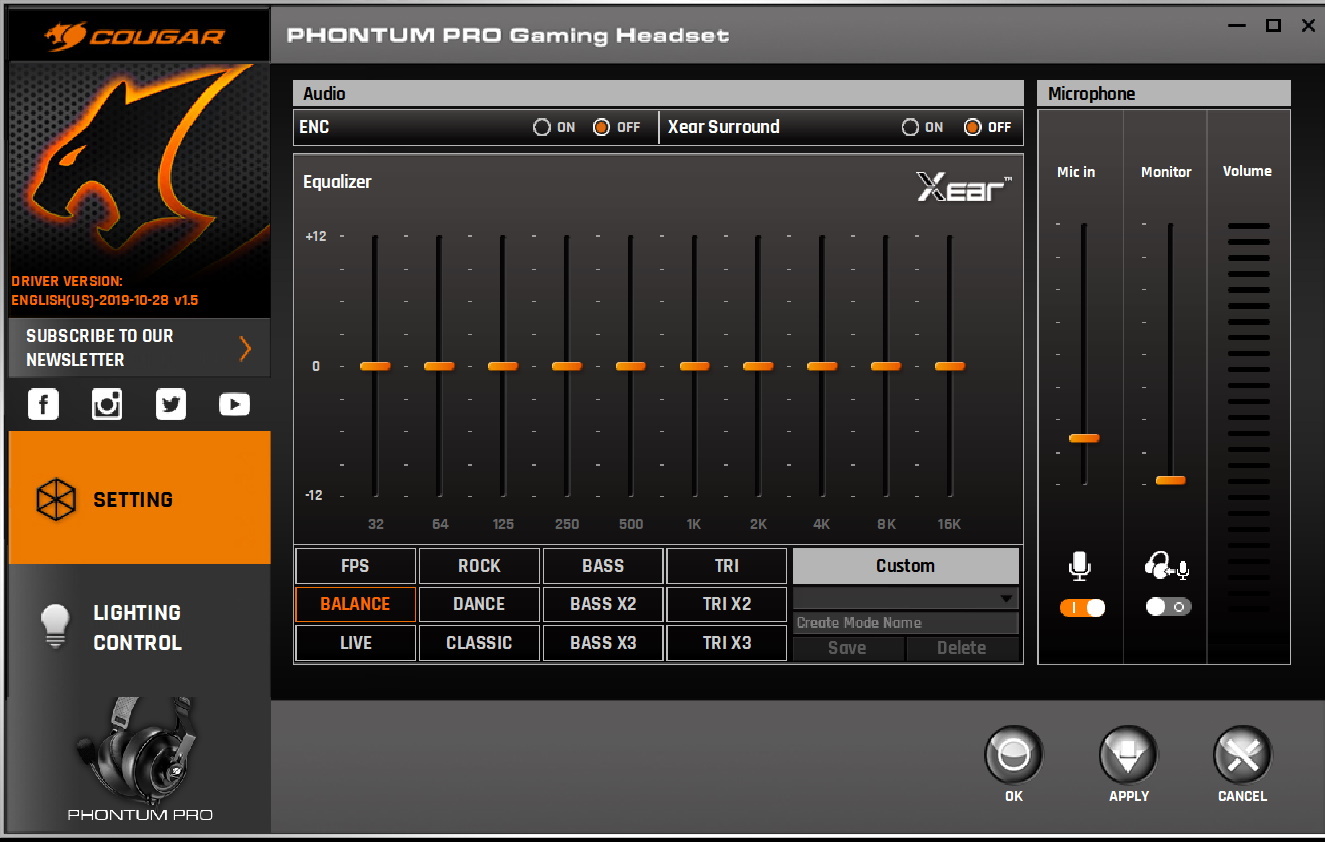
Task: Choose the BASS X3 equalizer preset
Action: click(x=603, y=643)
